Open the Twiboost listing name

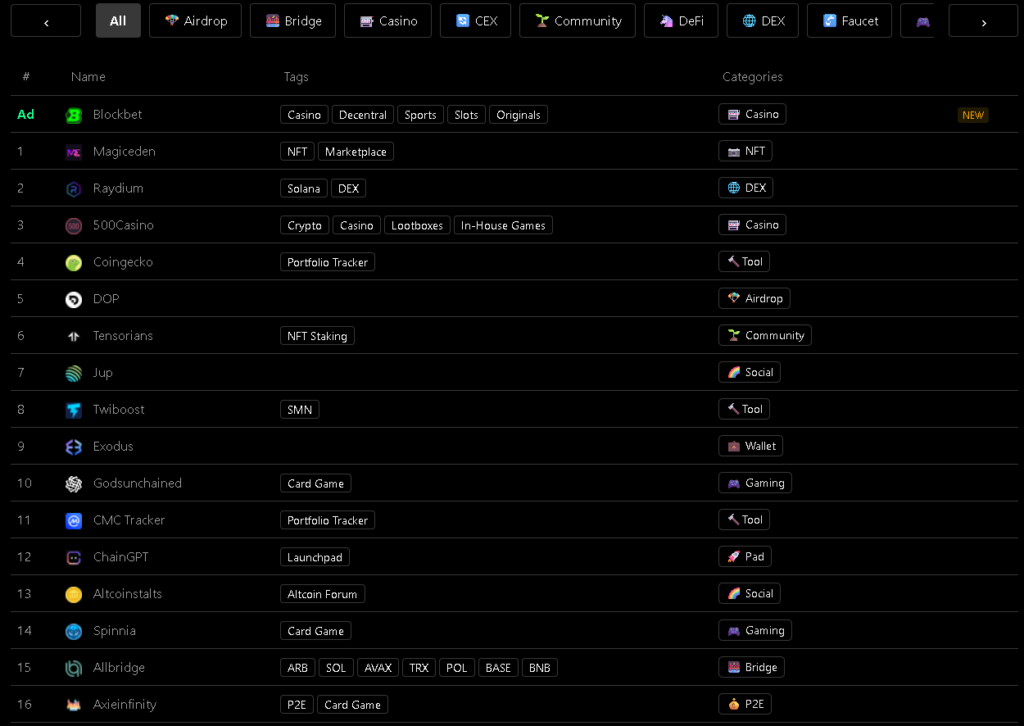click(x=118, y=410)
